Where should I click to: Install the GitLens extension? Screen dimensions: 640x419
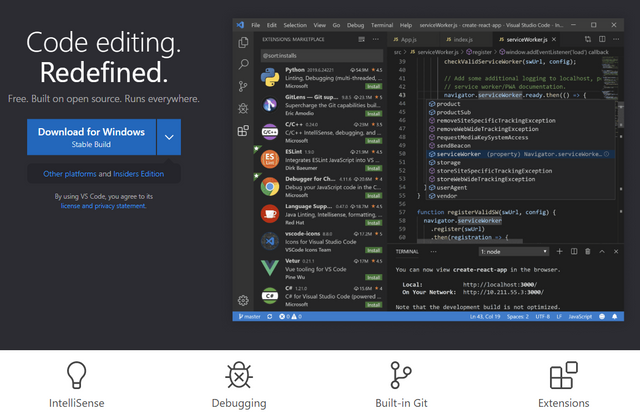(x=373, y=114)
